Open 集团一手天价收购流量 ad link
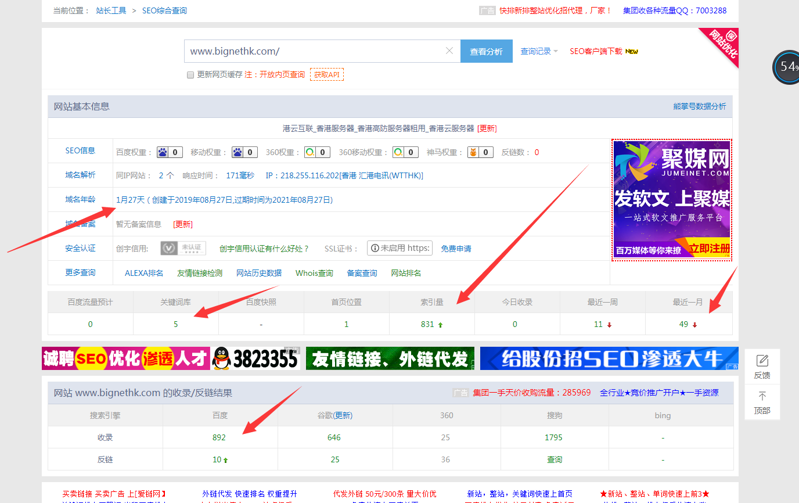Viewport: 799px width, 503px height. 531,393
